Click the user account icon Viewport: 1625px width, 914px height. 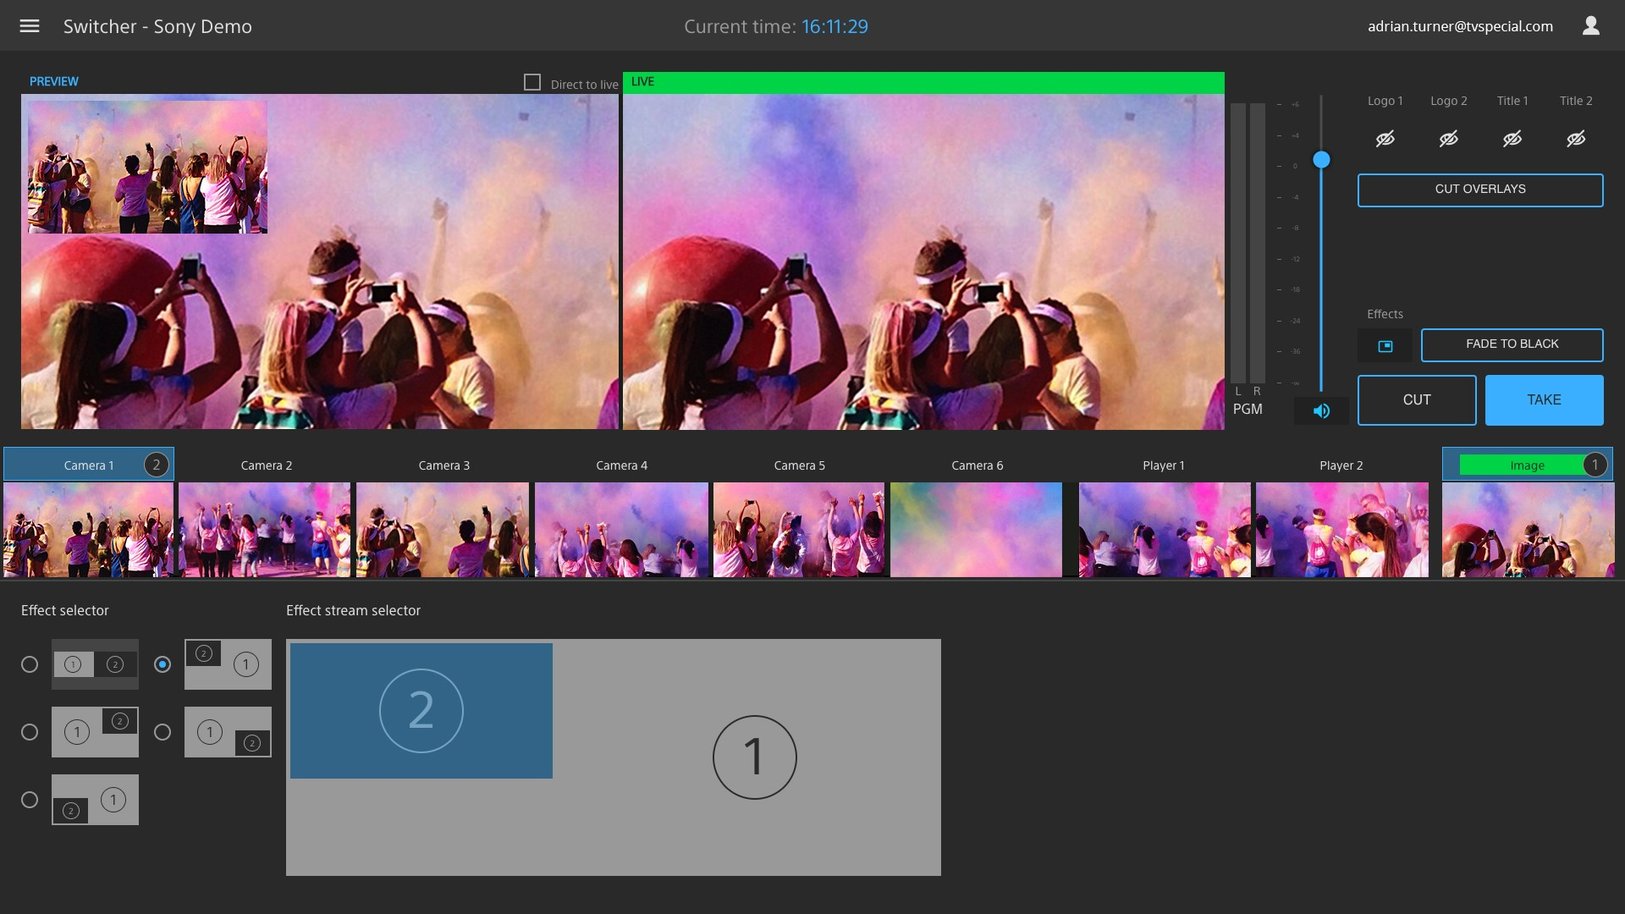pos(1592,25)
